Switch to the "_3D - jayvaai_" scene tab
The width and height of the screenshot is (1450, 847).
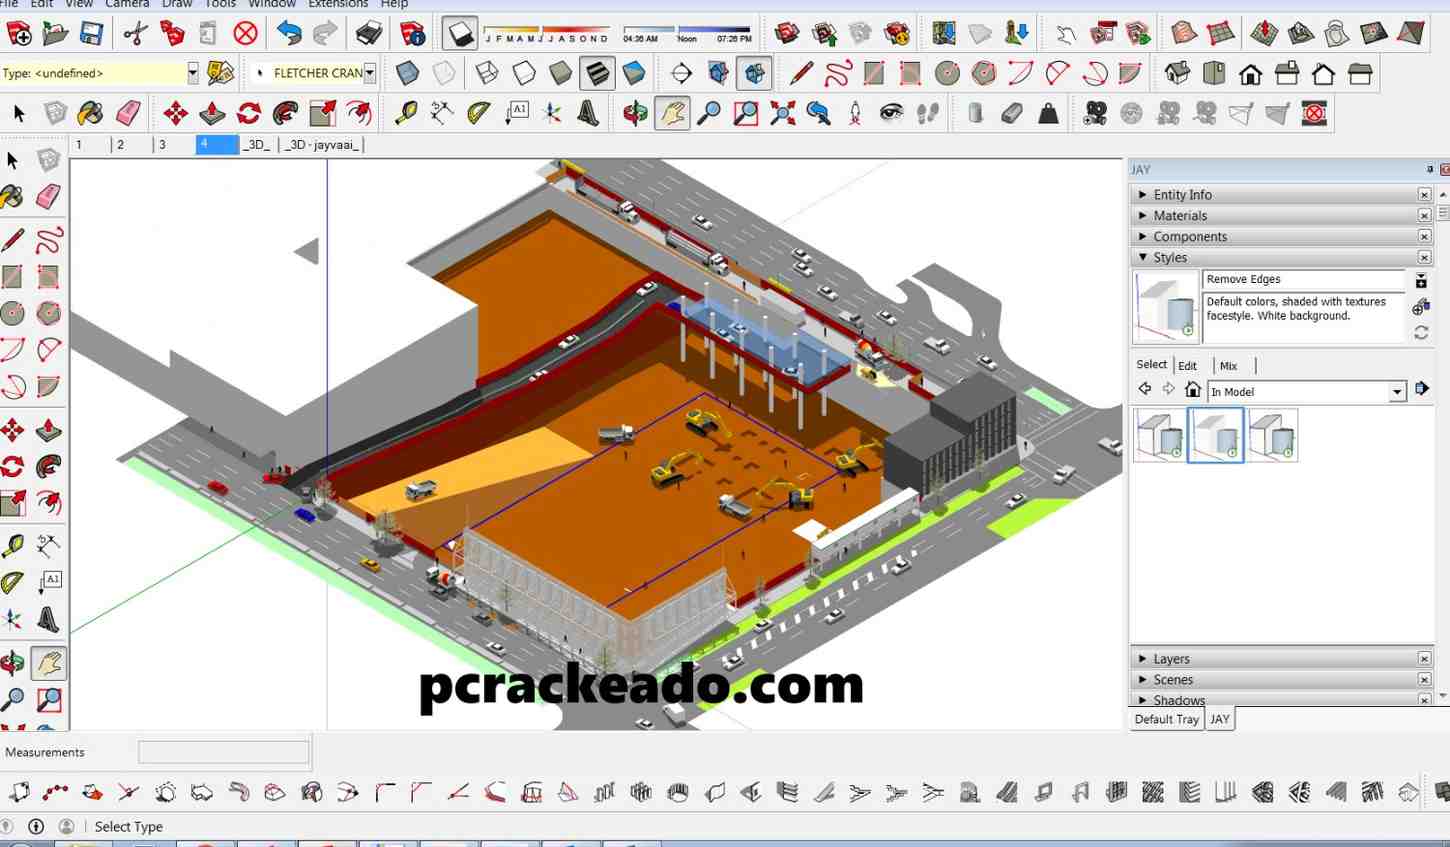coord(322,145)
